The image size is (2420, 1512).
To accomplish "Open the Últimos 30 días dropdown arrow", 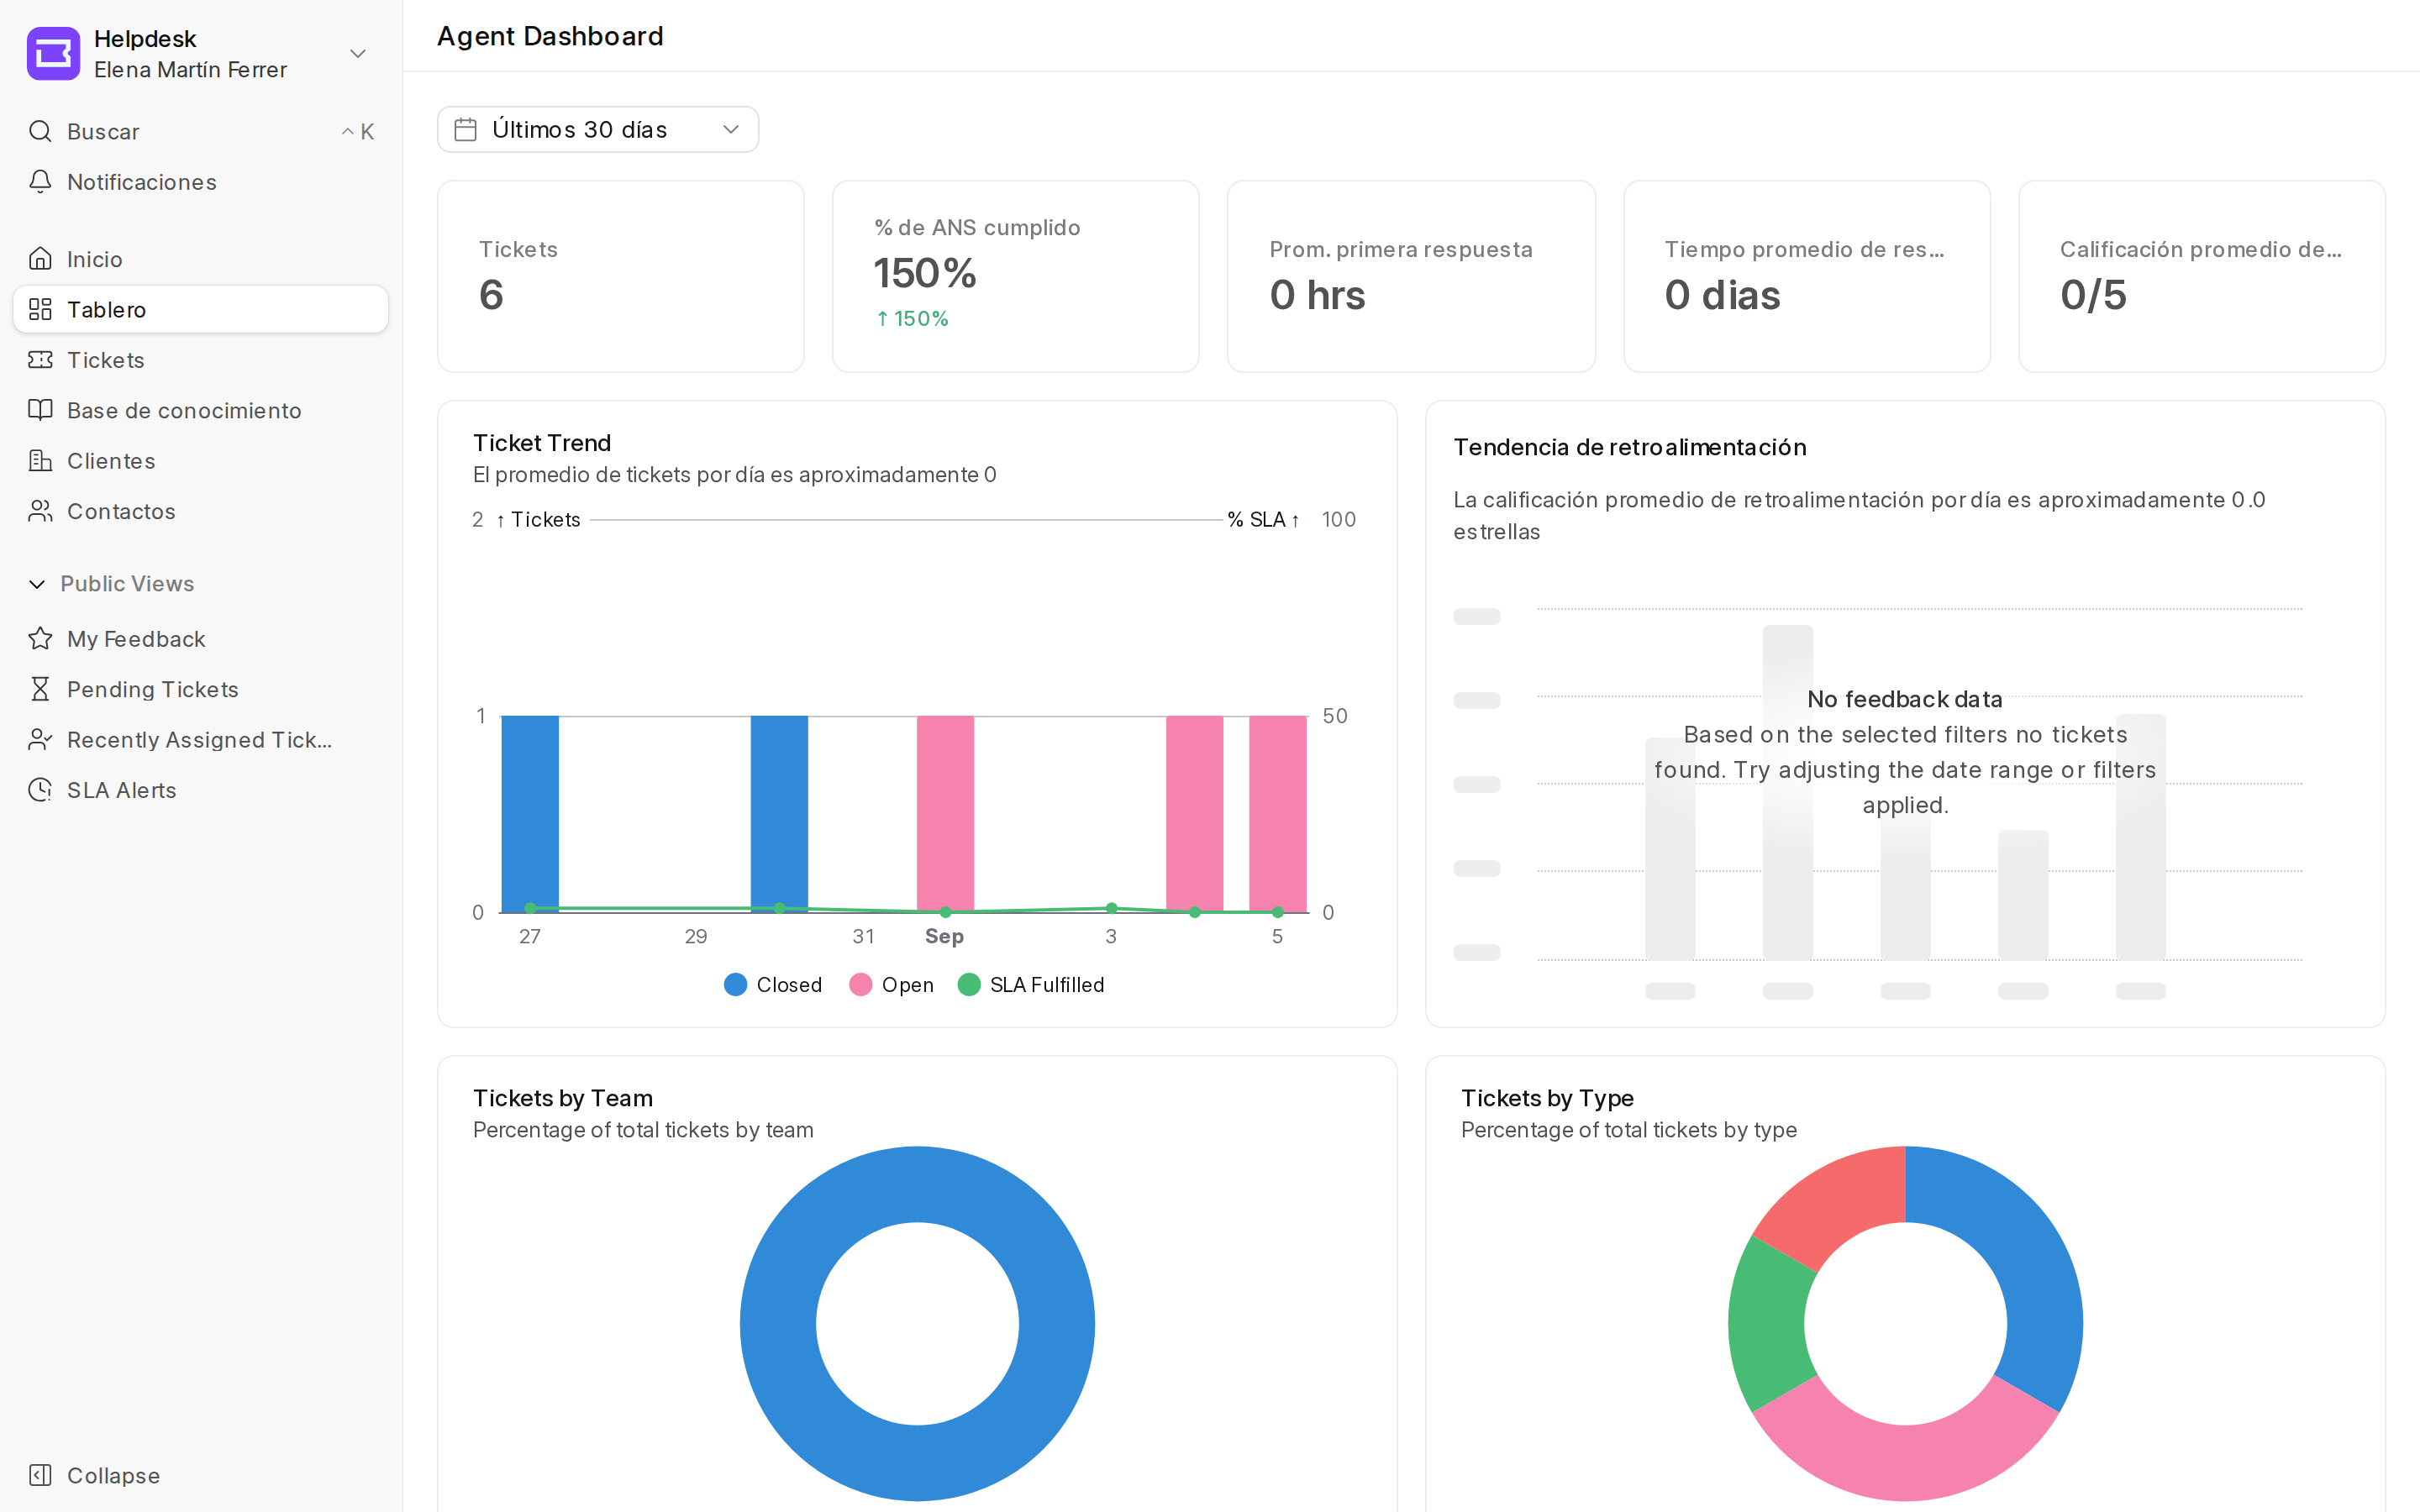I will (731, 130).
